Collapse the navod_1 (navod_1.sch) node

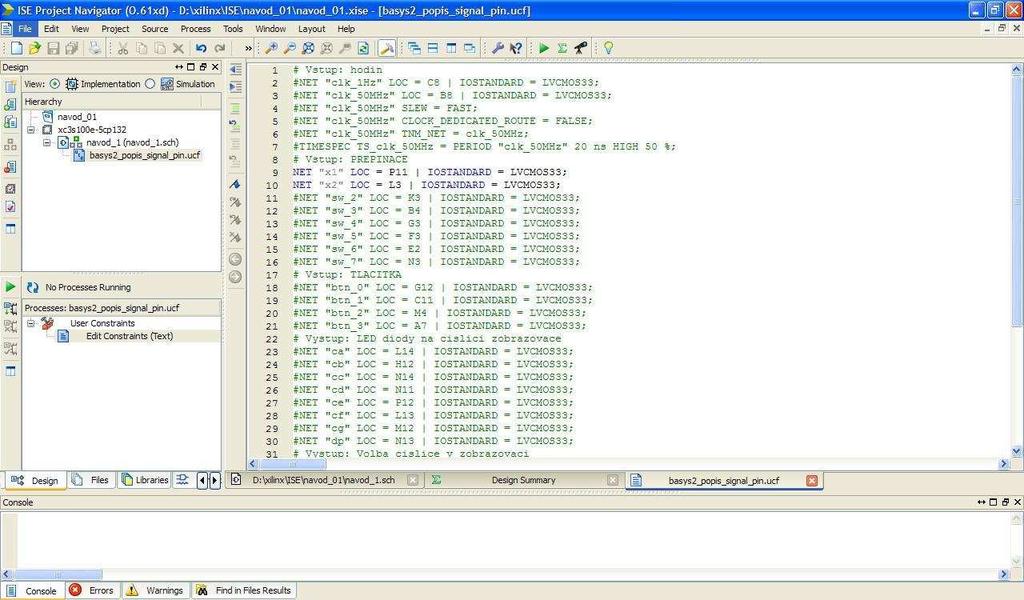(x=46, y=142)
